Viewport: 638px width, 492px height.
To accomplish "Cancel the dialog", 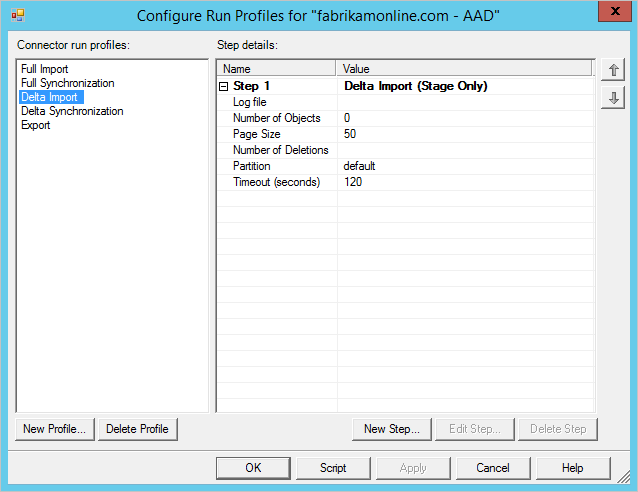I will [x=493, y=468].
